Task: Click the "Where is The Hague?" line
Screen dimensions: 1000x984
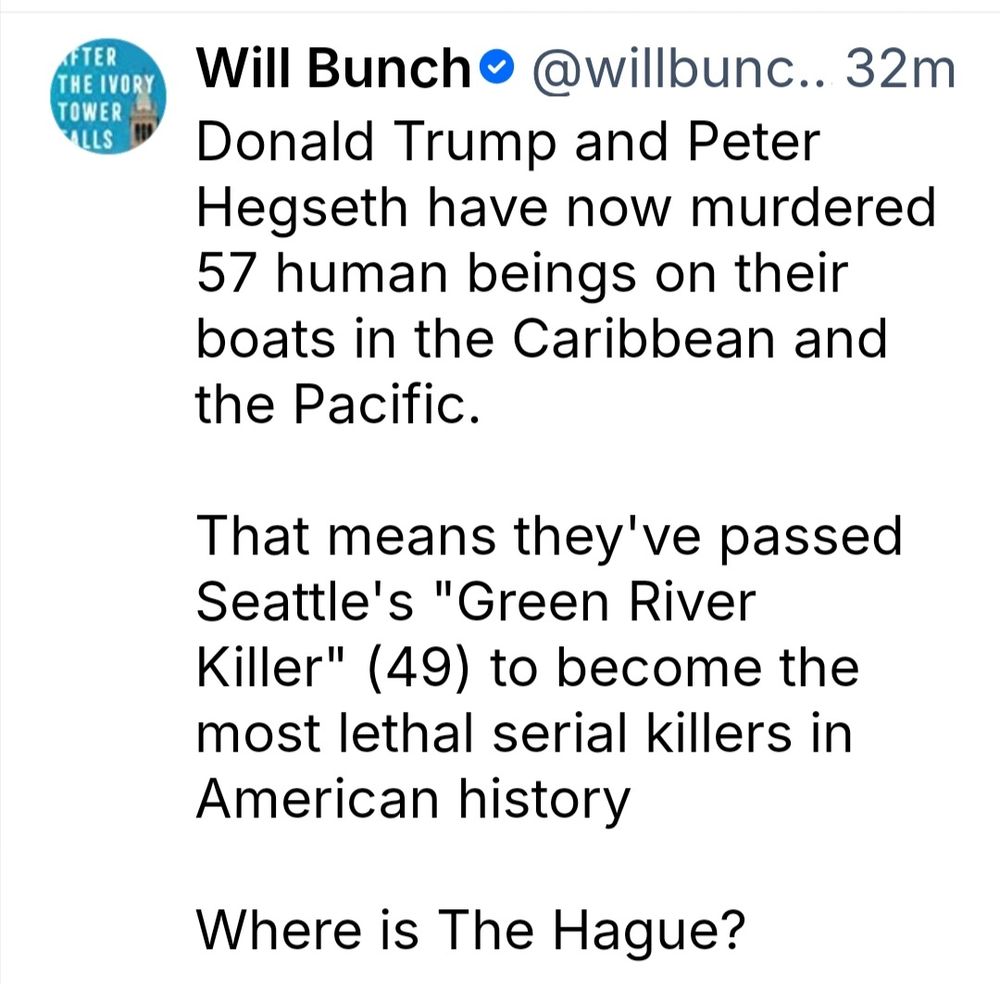Action: coord(471,932)
